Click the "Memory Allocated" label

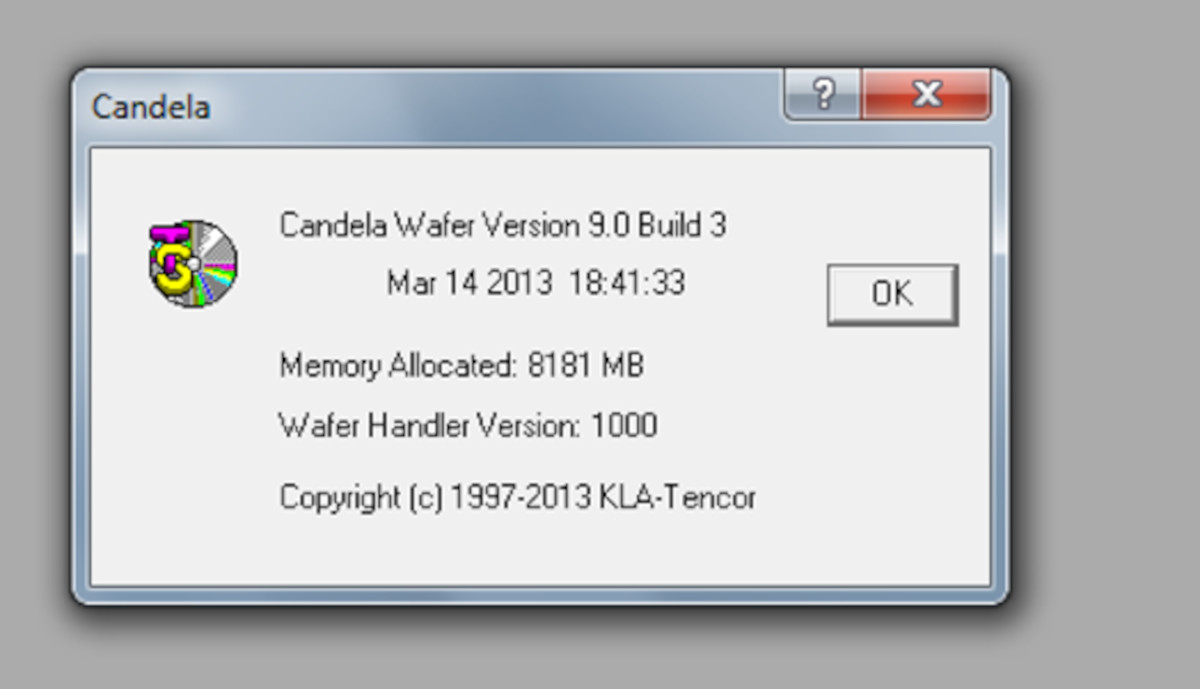[x=397, y=365]
